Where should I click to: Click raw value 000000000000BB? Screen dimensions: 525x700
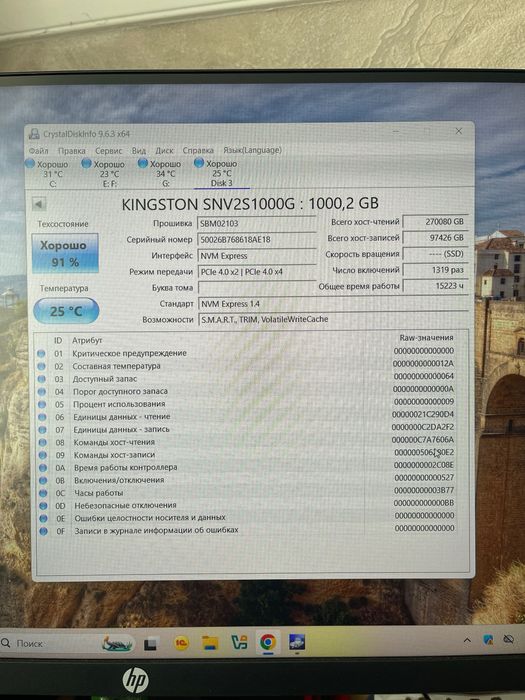click(424, 503)
